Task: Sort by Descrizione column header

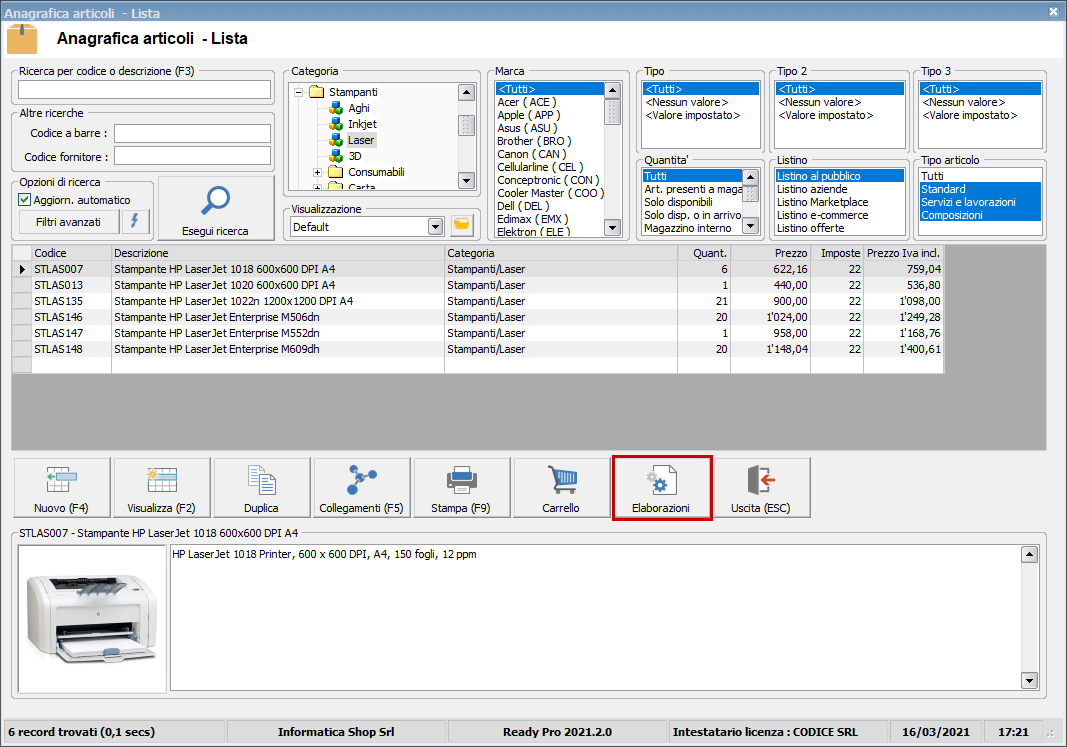Action: pyautogui.click(x=278, y=253)
